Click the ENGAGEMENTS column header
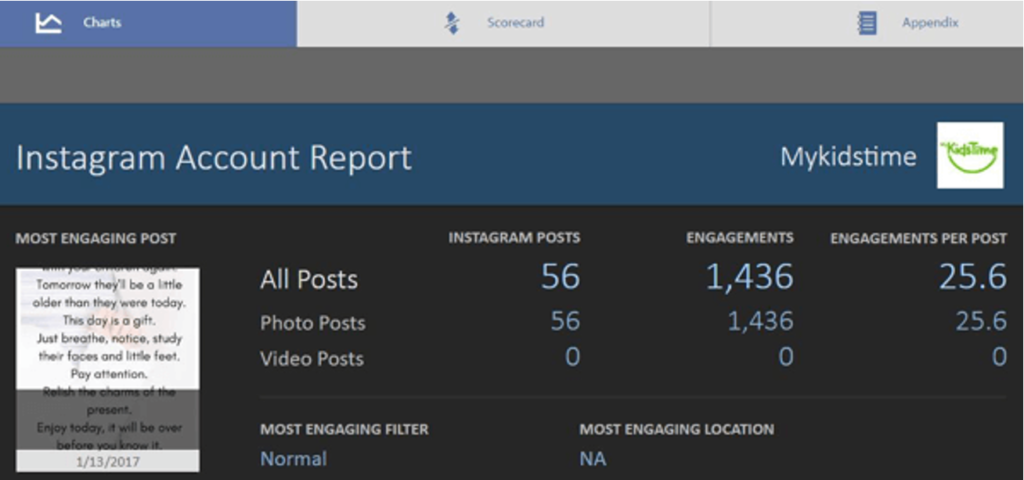 click(x=740, y=238)
